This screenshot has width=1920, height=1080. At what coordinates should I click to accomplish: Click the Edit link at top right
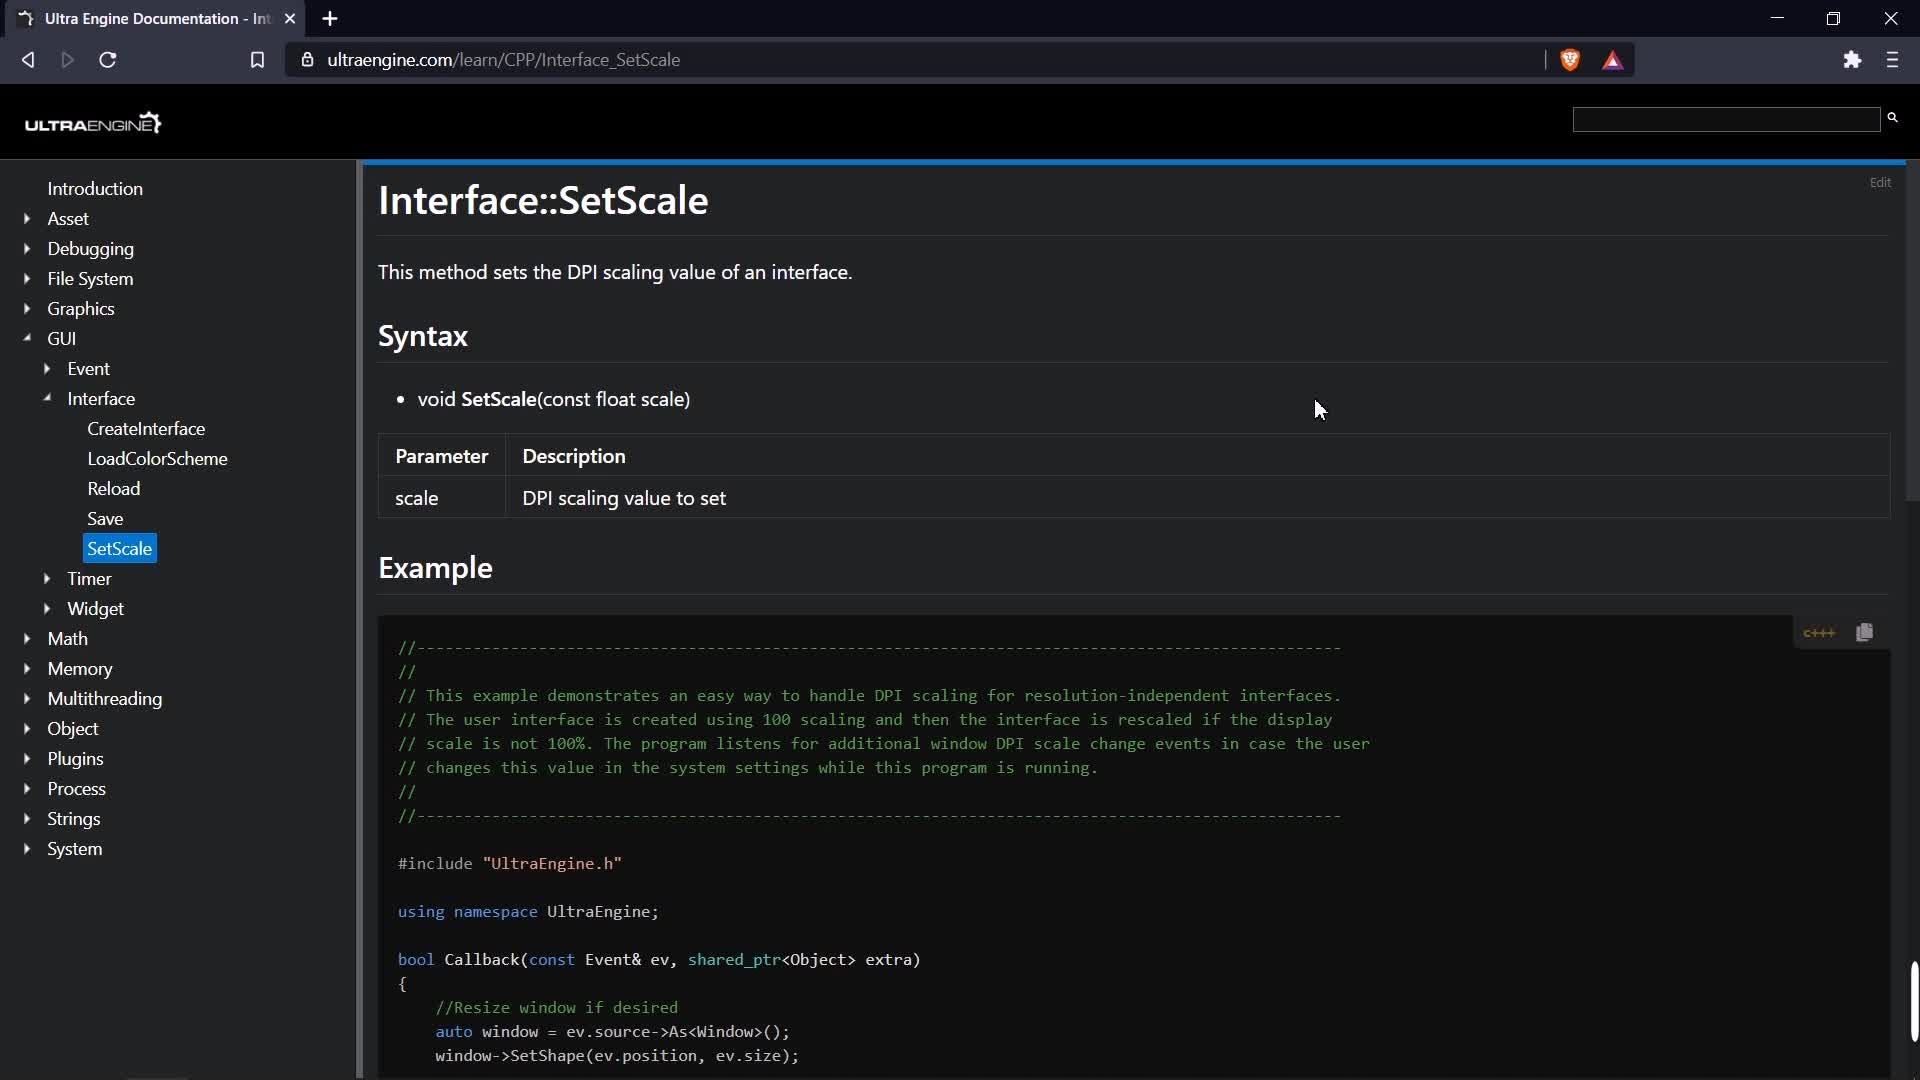1880,183
